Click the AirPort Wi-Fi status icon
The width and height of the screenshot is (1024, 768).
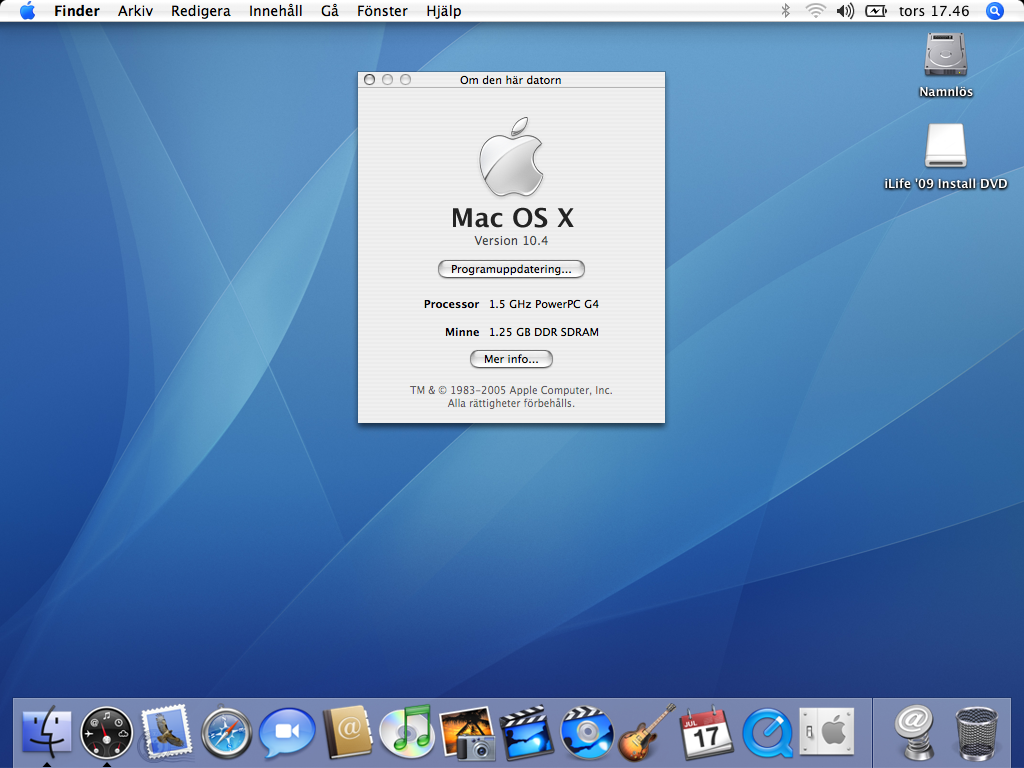point(816,10)
